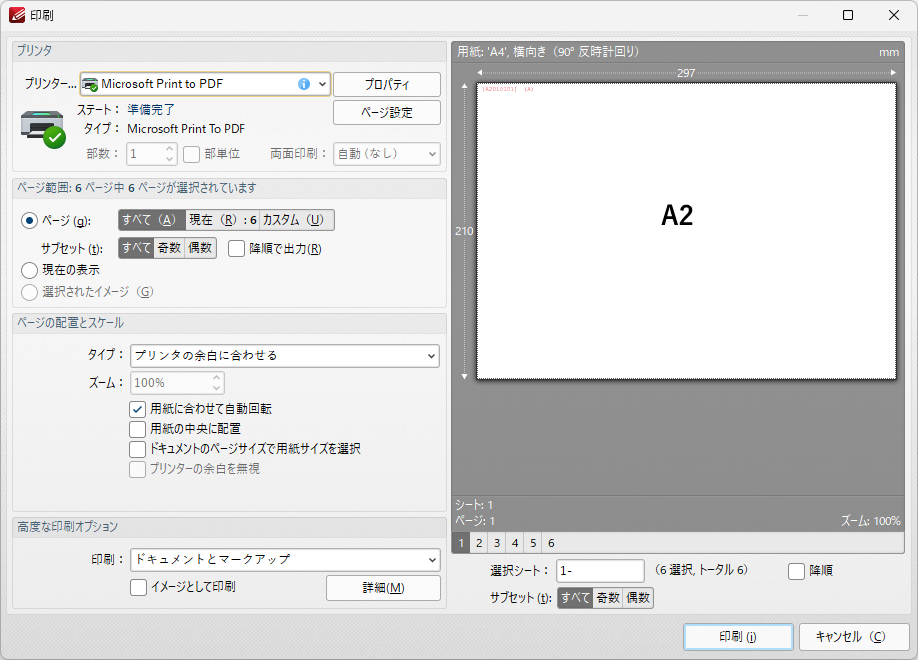
Task: Enable 用紙の中央に配置 checkbox
Action: (x=138, y=429)
